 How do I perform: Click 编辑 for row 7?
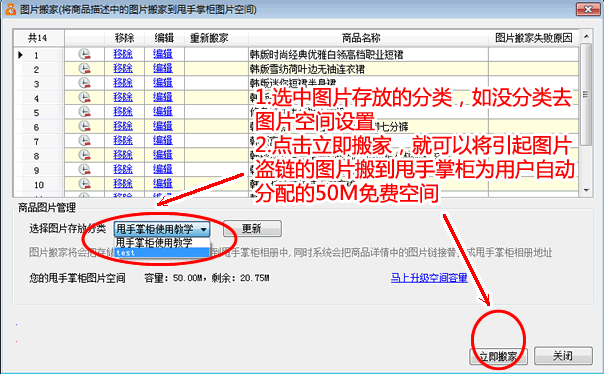(x=163, y=141)
